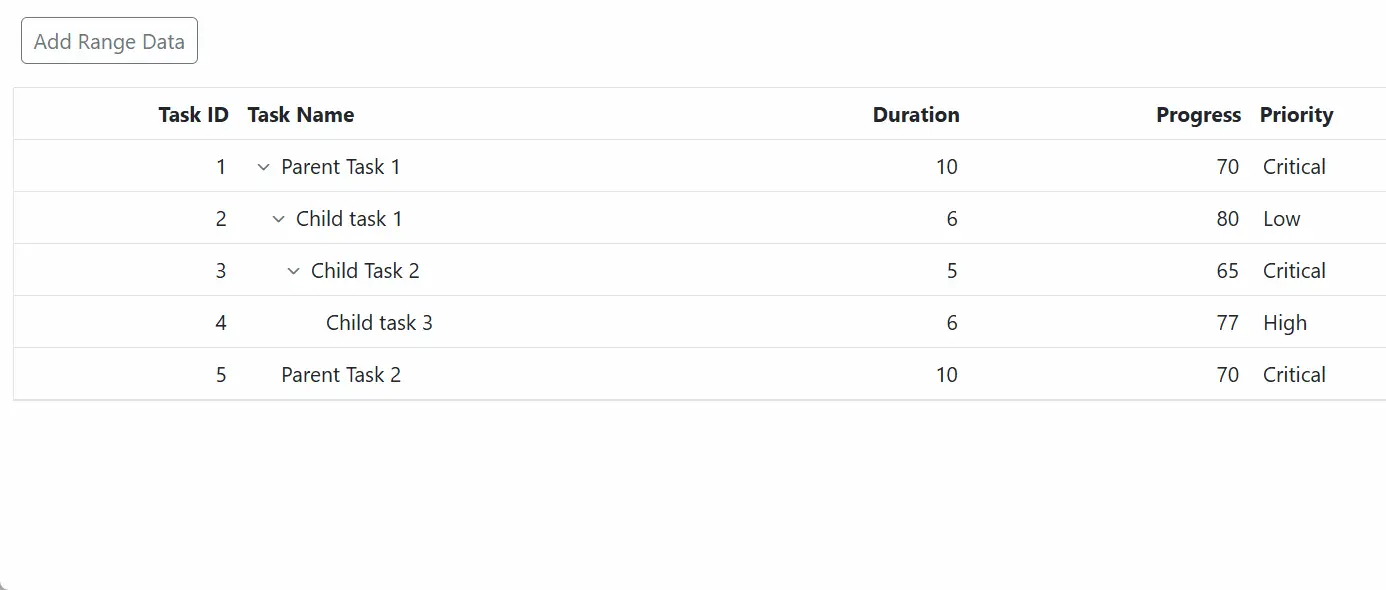Collapse the Child Task 2 node

tap(293, 270)
